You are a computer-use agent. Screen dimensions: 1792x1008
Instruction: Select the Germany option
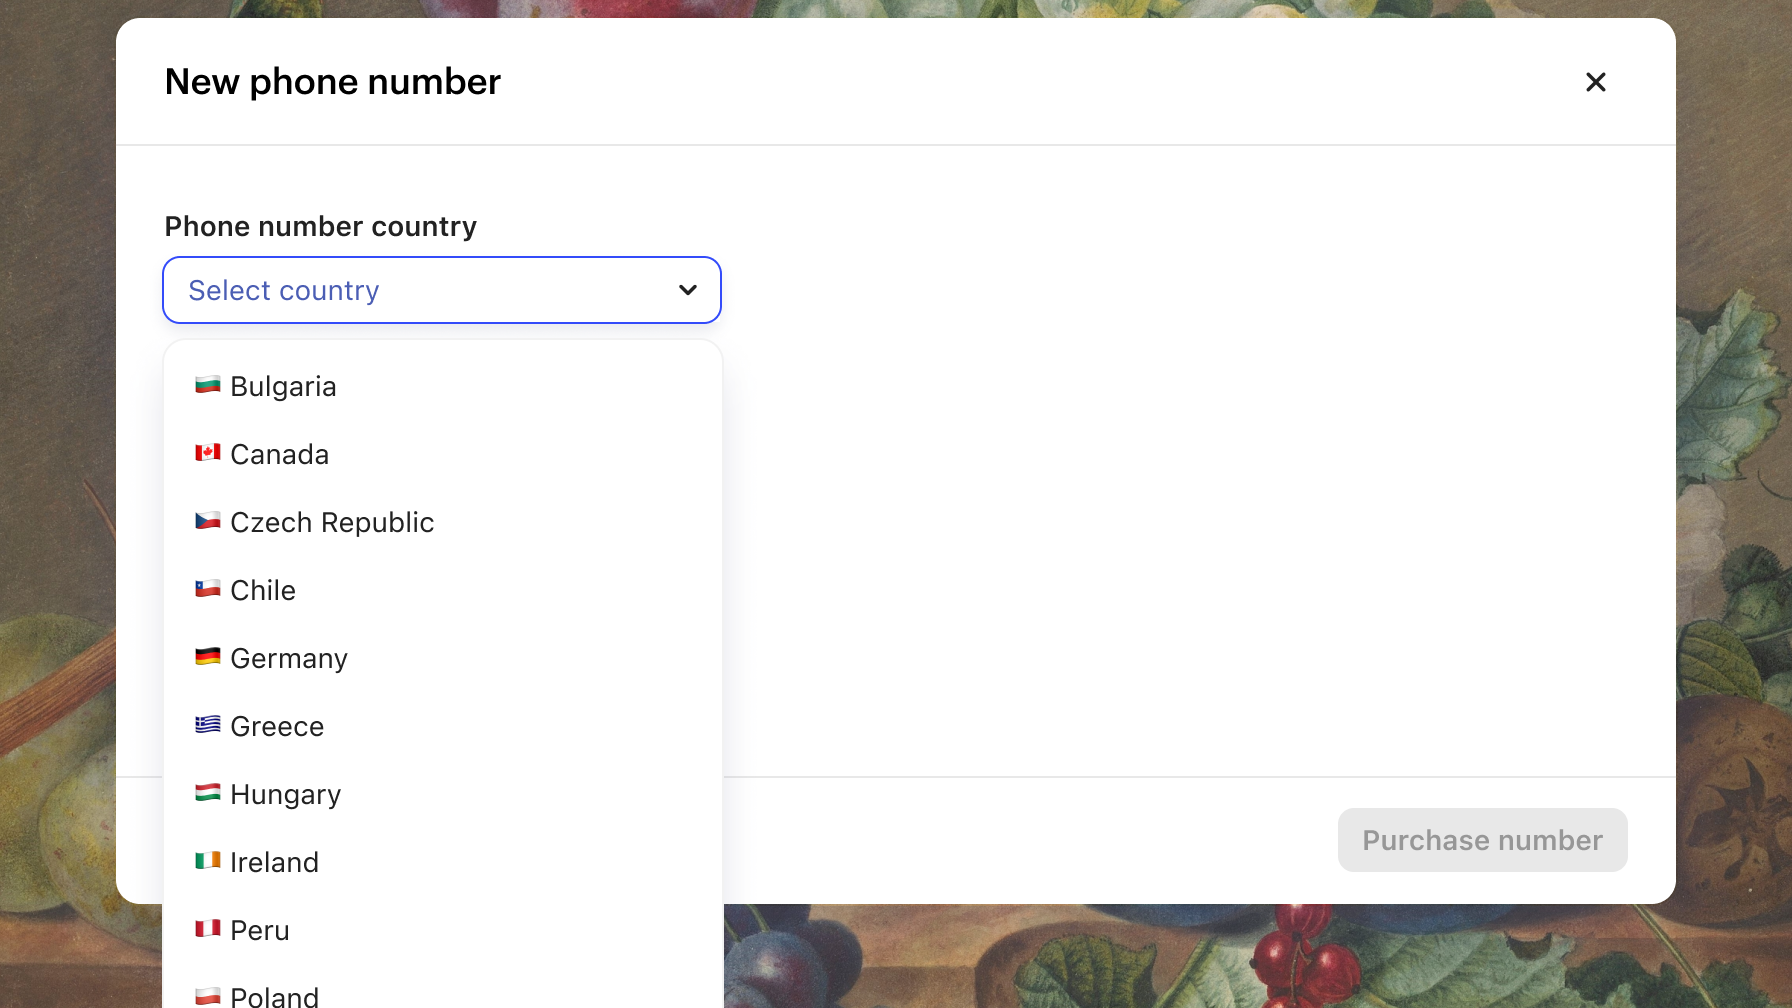[289, 659]
